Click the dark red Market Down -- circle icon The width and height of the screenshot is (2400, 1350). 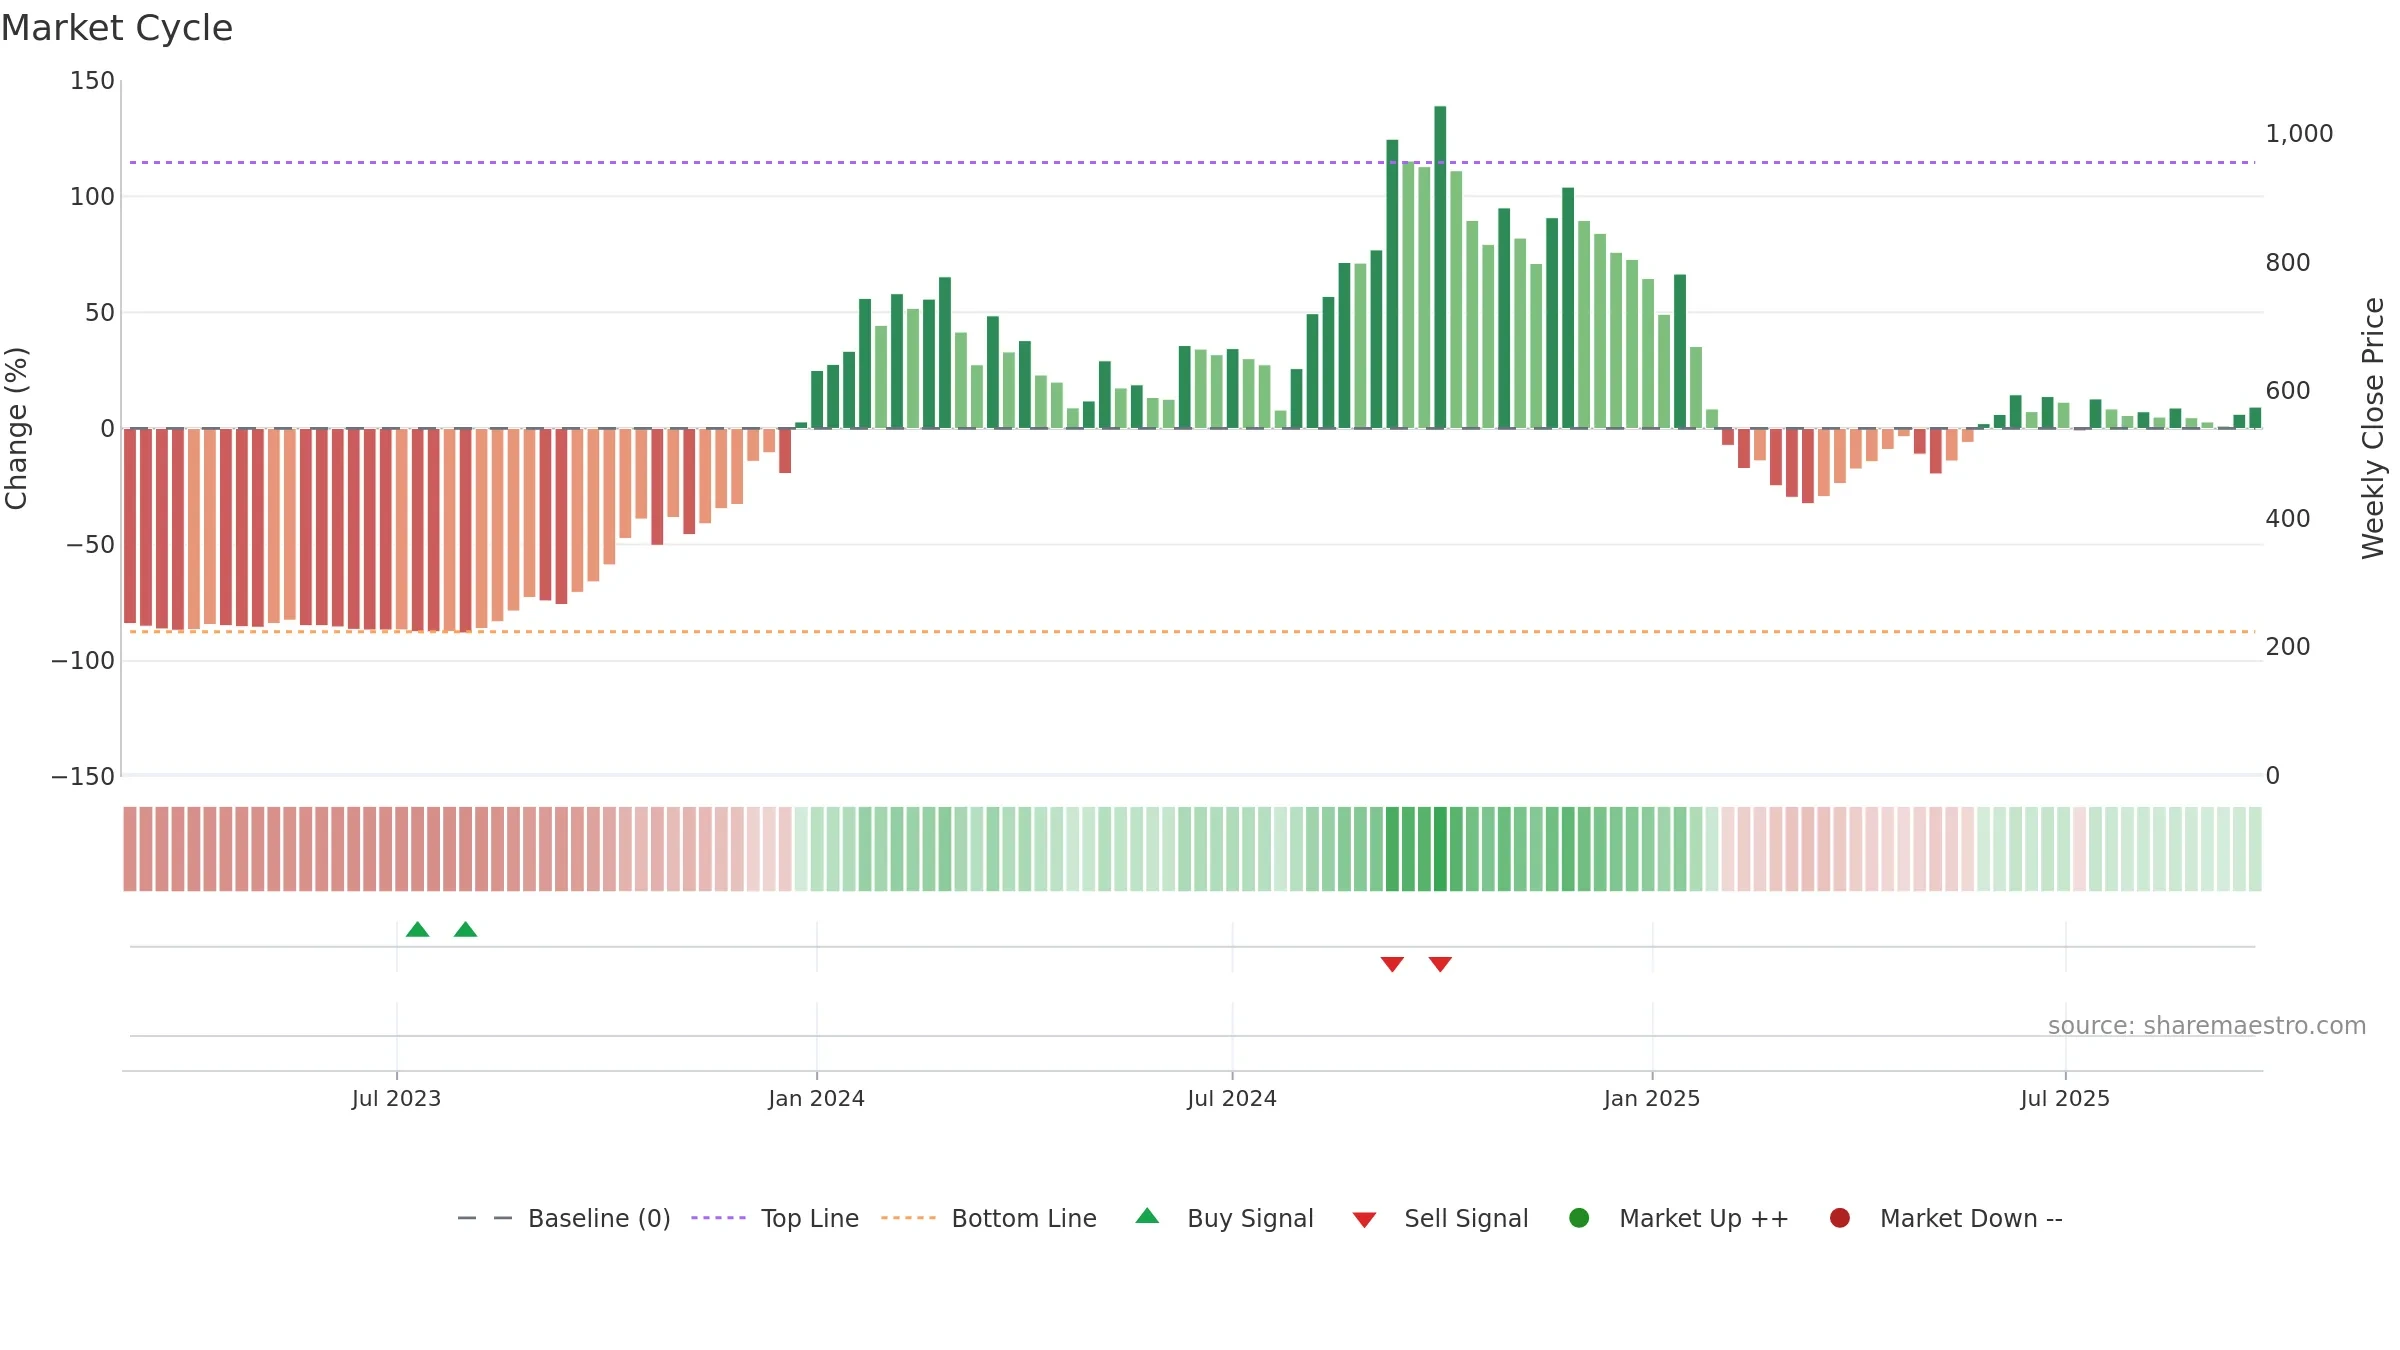tap(1839, 1218)
